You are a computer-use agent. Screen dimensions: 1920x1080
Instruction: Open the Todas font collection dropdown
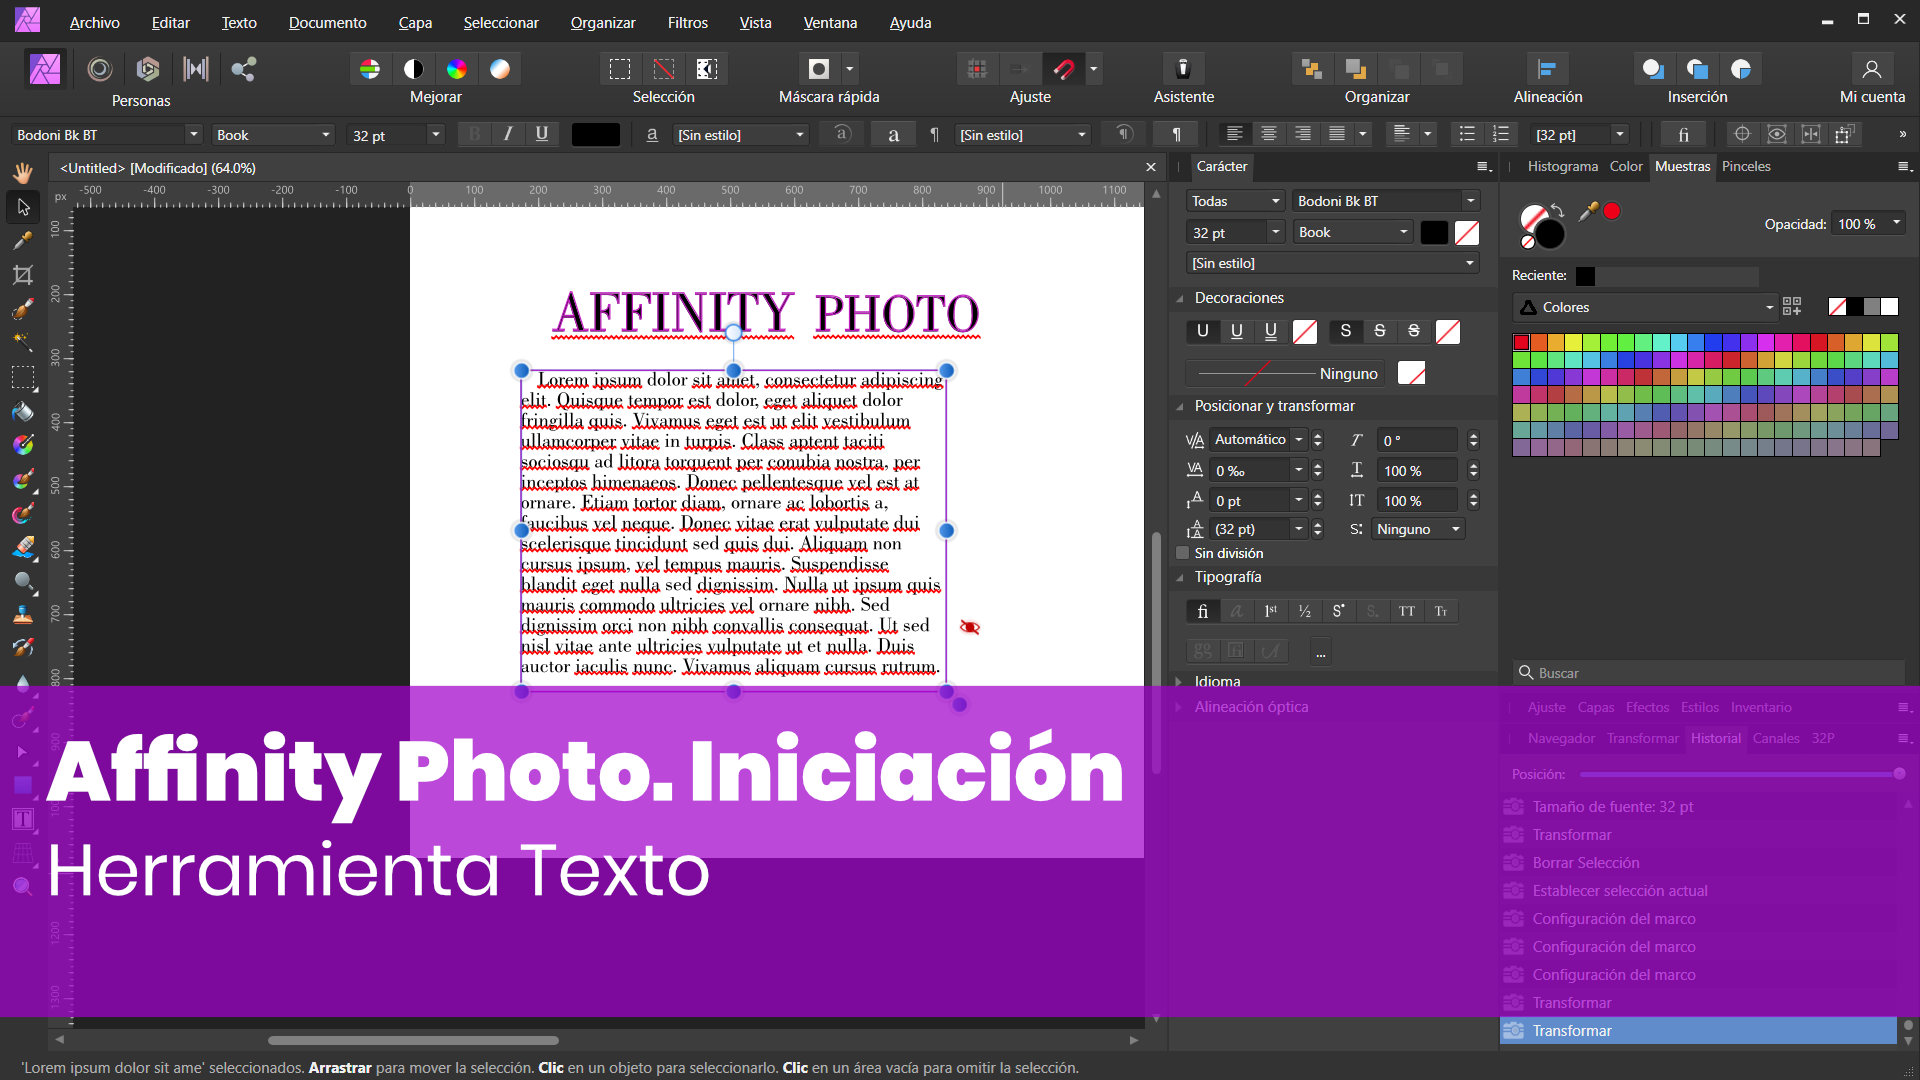pyautogui.click(x=1235, y=201)
